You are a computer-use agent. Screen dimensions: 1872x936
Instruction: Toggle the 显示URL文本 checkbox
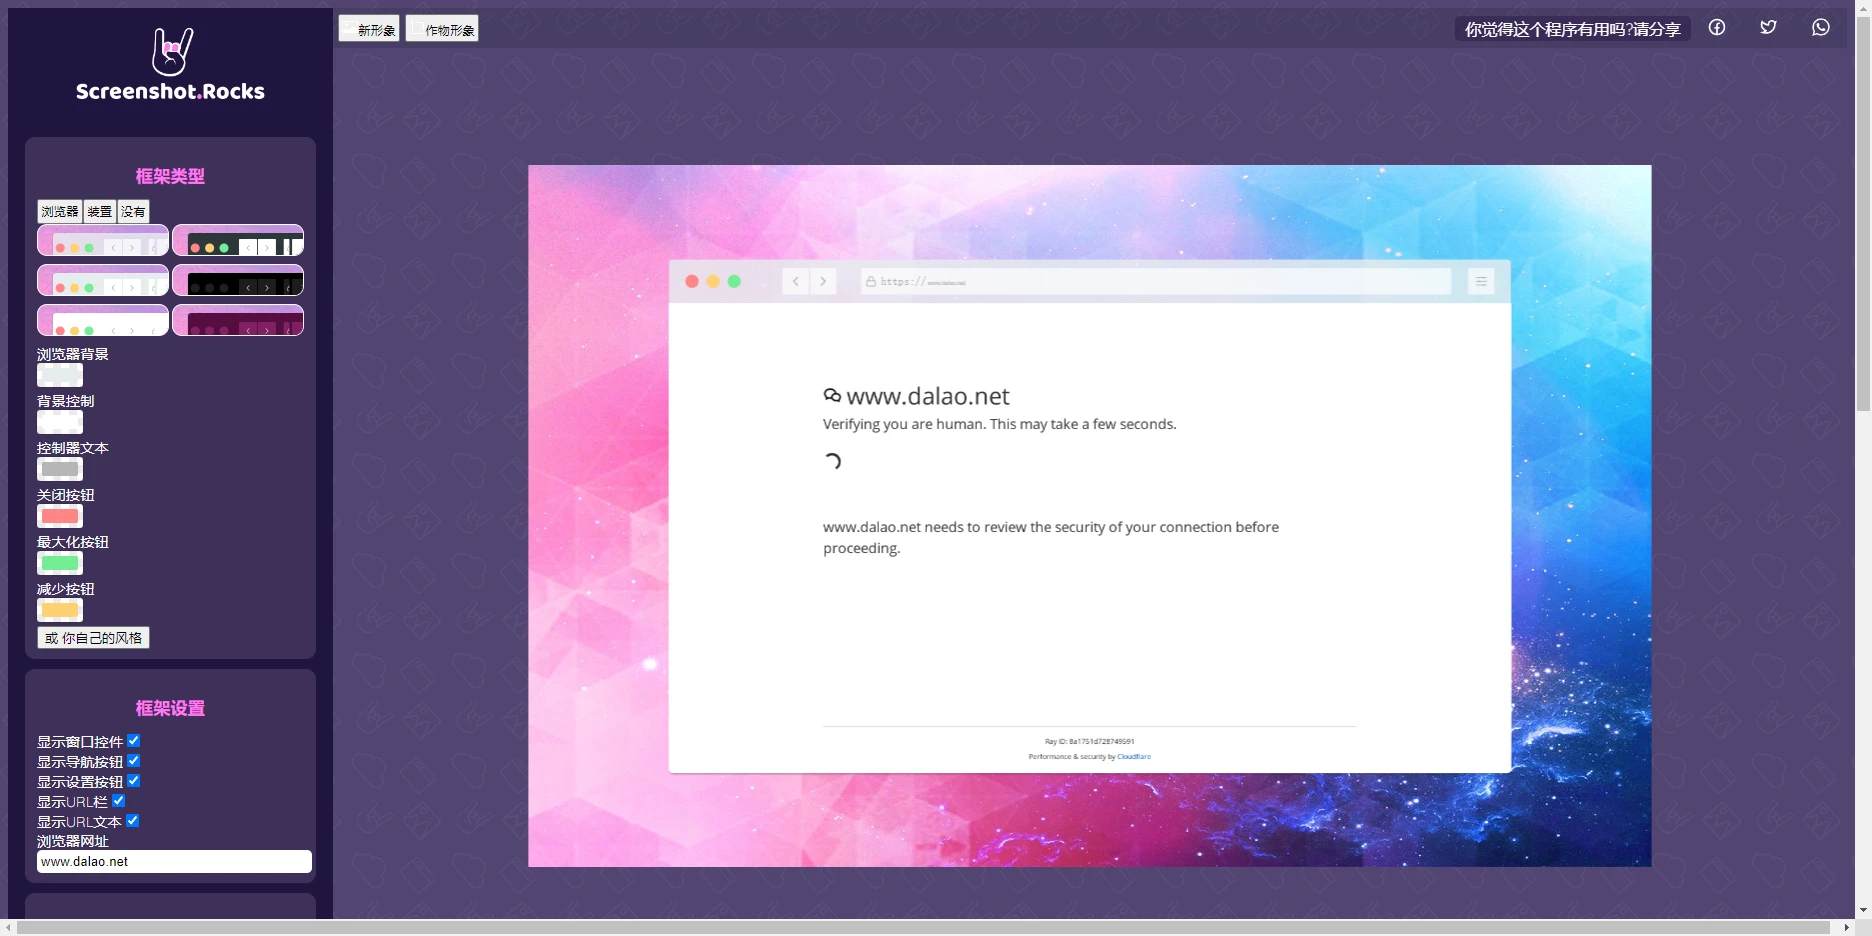click(x=133, y=821)
